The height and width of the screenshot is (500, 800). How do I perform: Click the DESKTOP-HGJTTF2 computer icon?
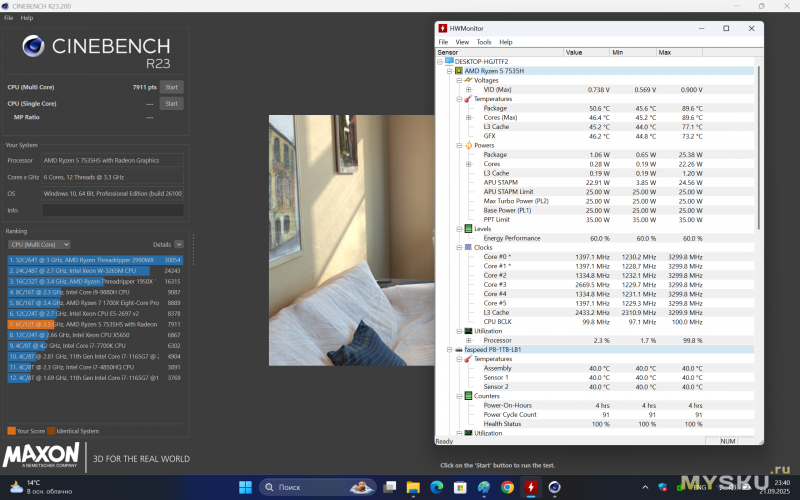click(449, 61)
